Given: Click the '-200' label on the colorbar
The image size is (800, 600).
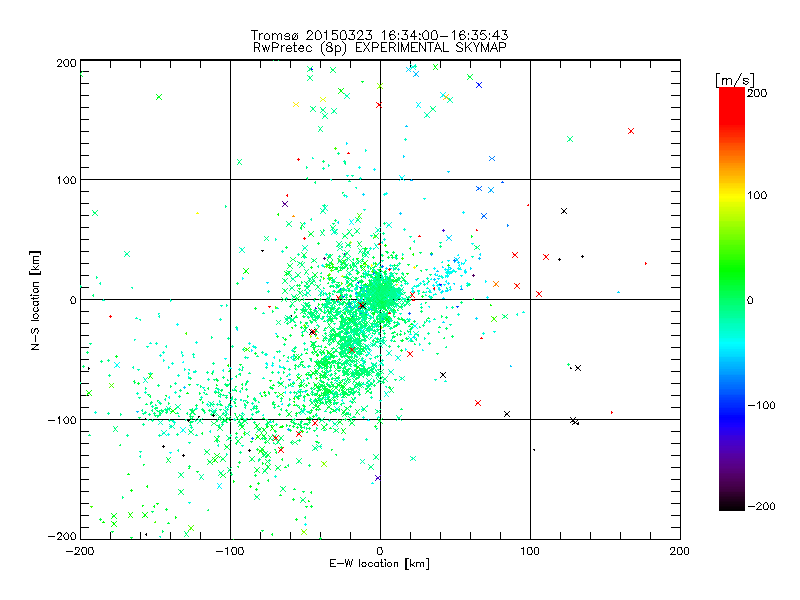Looking at the screenshot, I should tap(761, 506).
